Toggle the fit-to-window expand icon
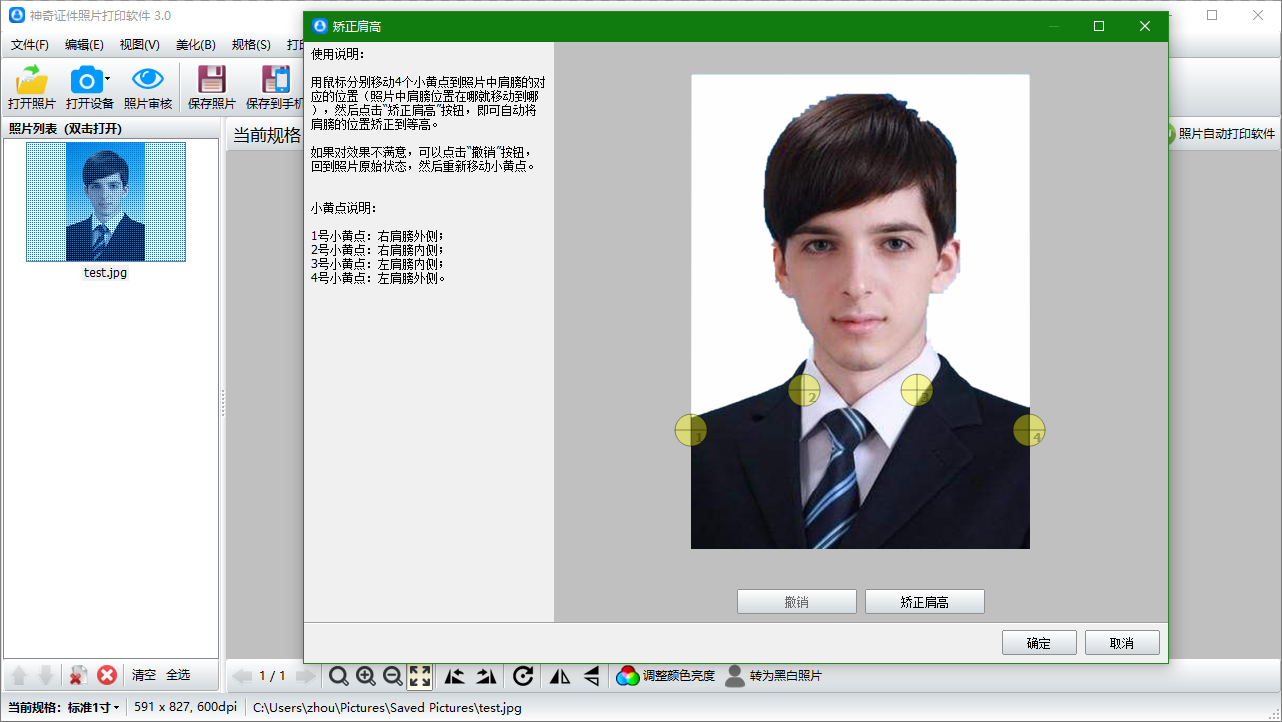The width and height of the screenshot is (1282, 722). coord(420,676)
